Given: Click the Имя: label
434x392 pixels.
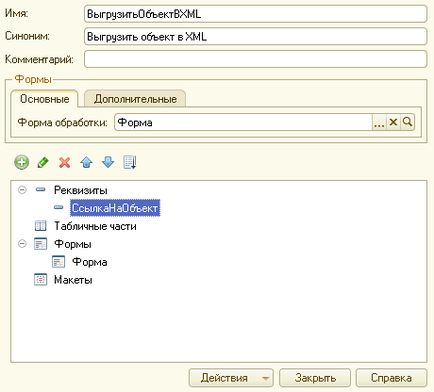Looking at the screenshot, I should pyautogui.click(x=16, y=13).
